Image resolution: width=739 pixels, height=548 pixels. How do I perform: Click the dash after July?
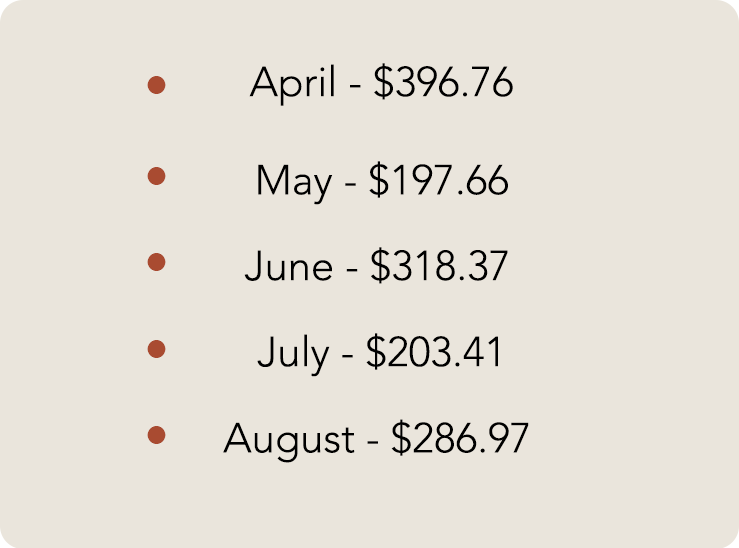coord(347,357)
